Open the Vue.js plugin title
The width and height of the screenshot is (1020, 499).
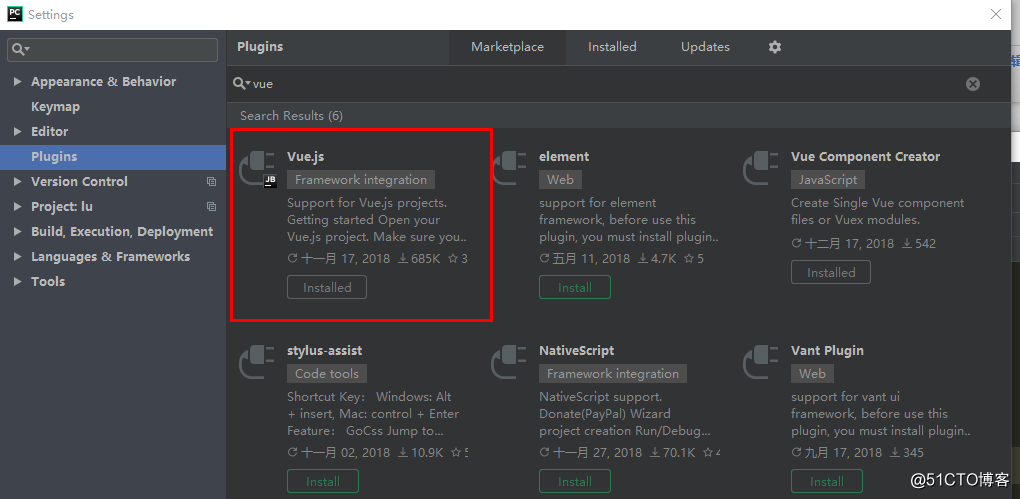click(305, 157)
